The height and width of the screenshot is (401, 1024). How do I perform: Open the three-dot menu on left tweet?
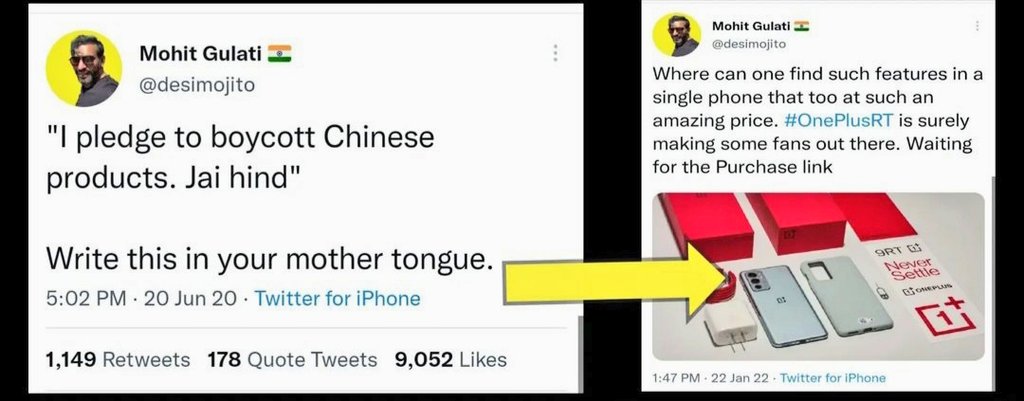[555, 53]
